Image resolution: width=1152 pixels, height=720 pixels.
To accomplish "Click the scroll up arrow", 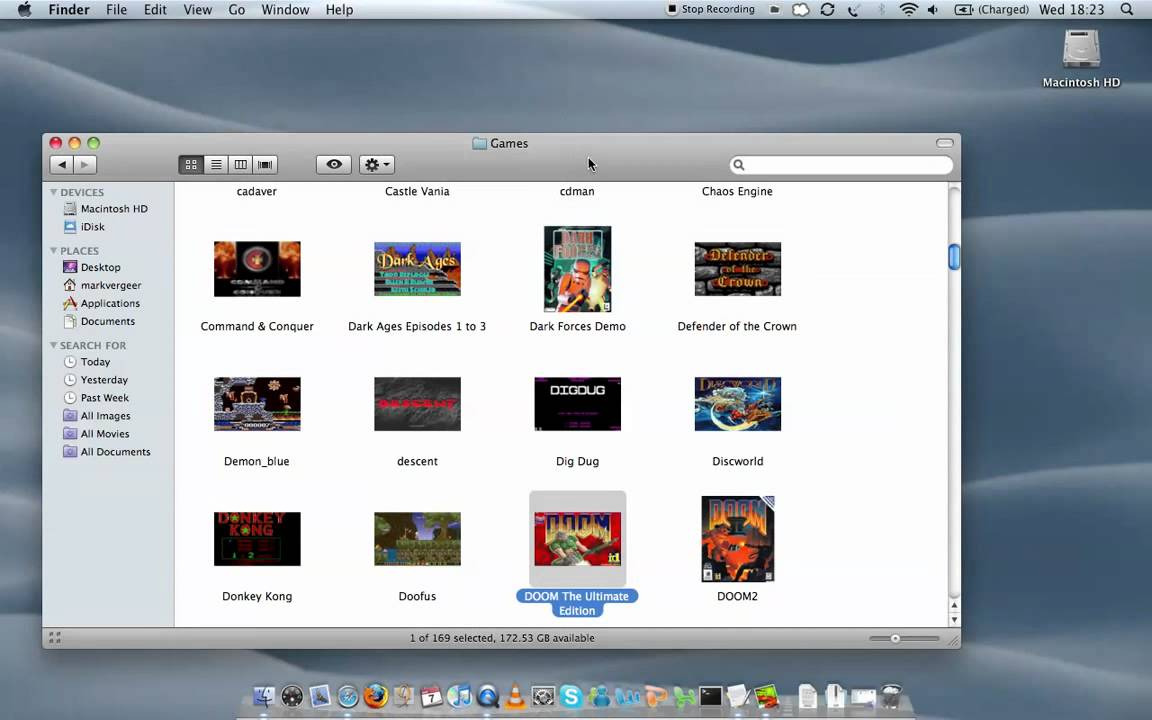I will [954, 606].
